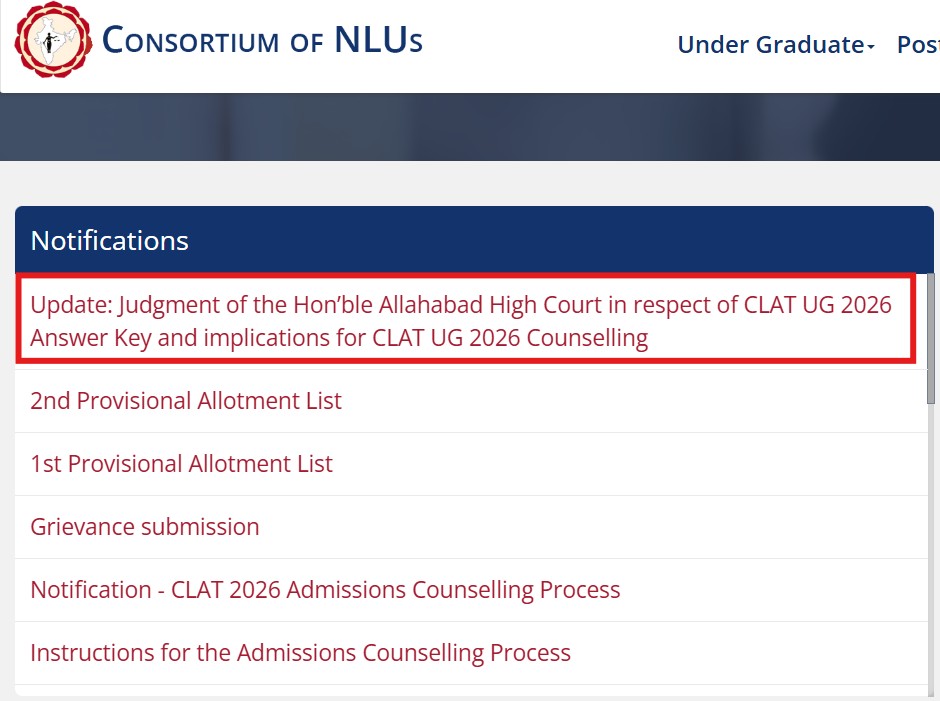Open the highlighted Allahabad High Court judgment update
The image size is (940, 701).
tap(462, 320)
